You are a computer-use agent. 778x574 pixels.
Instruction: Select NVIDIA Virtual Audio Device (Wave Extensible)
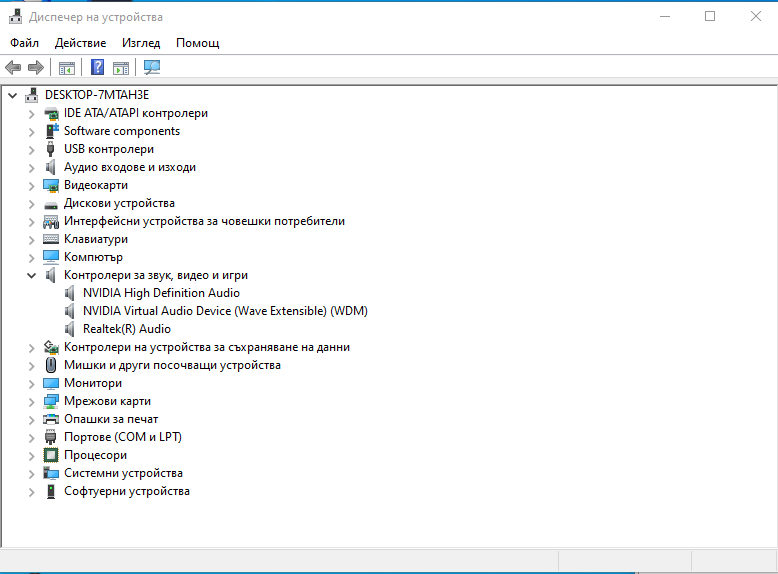pos(225,311)
